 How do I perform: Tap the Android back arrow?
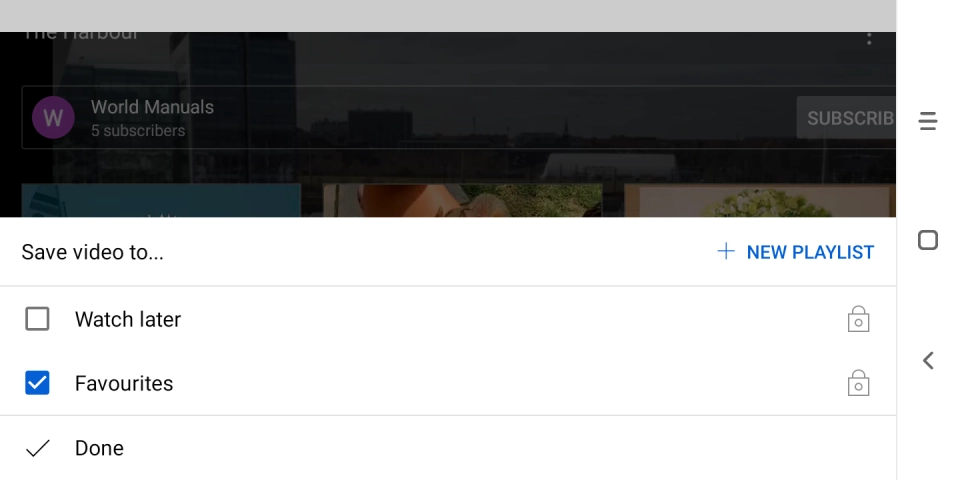(928, 361)
